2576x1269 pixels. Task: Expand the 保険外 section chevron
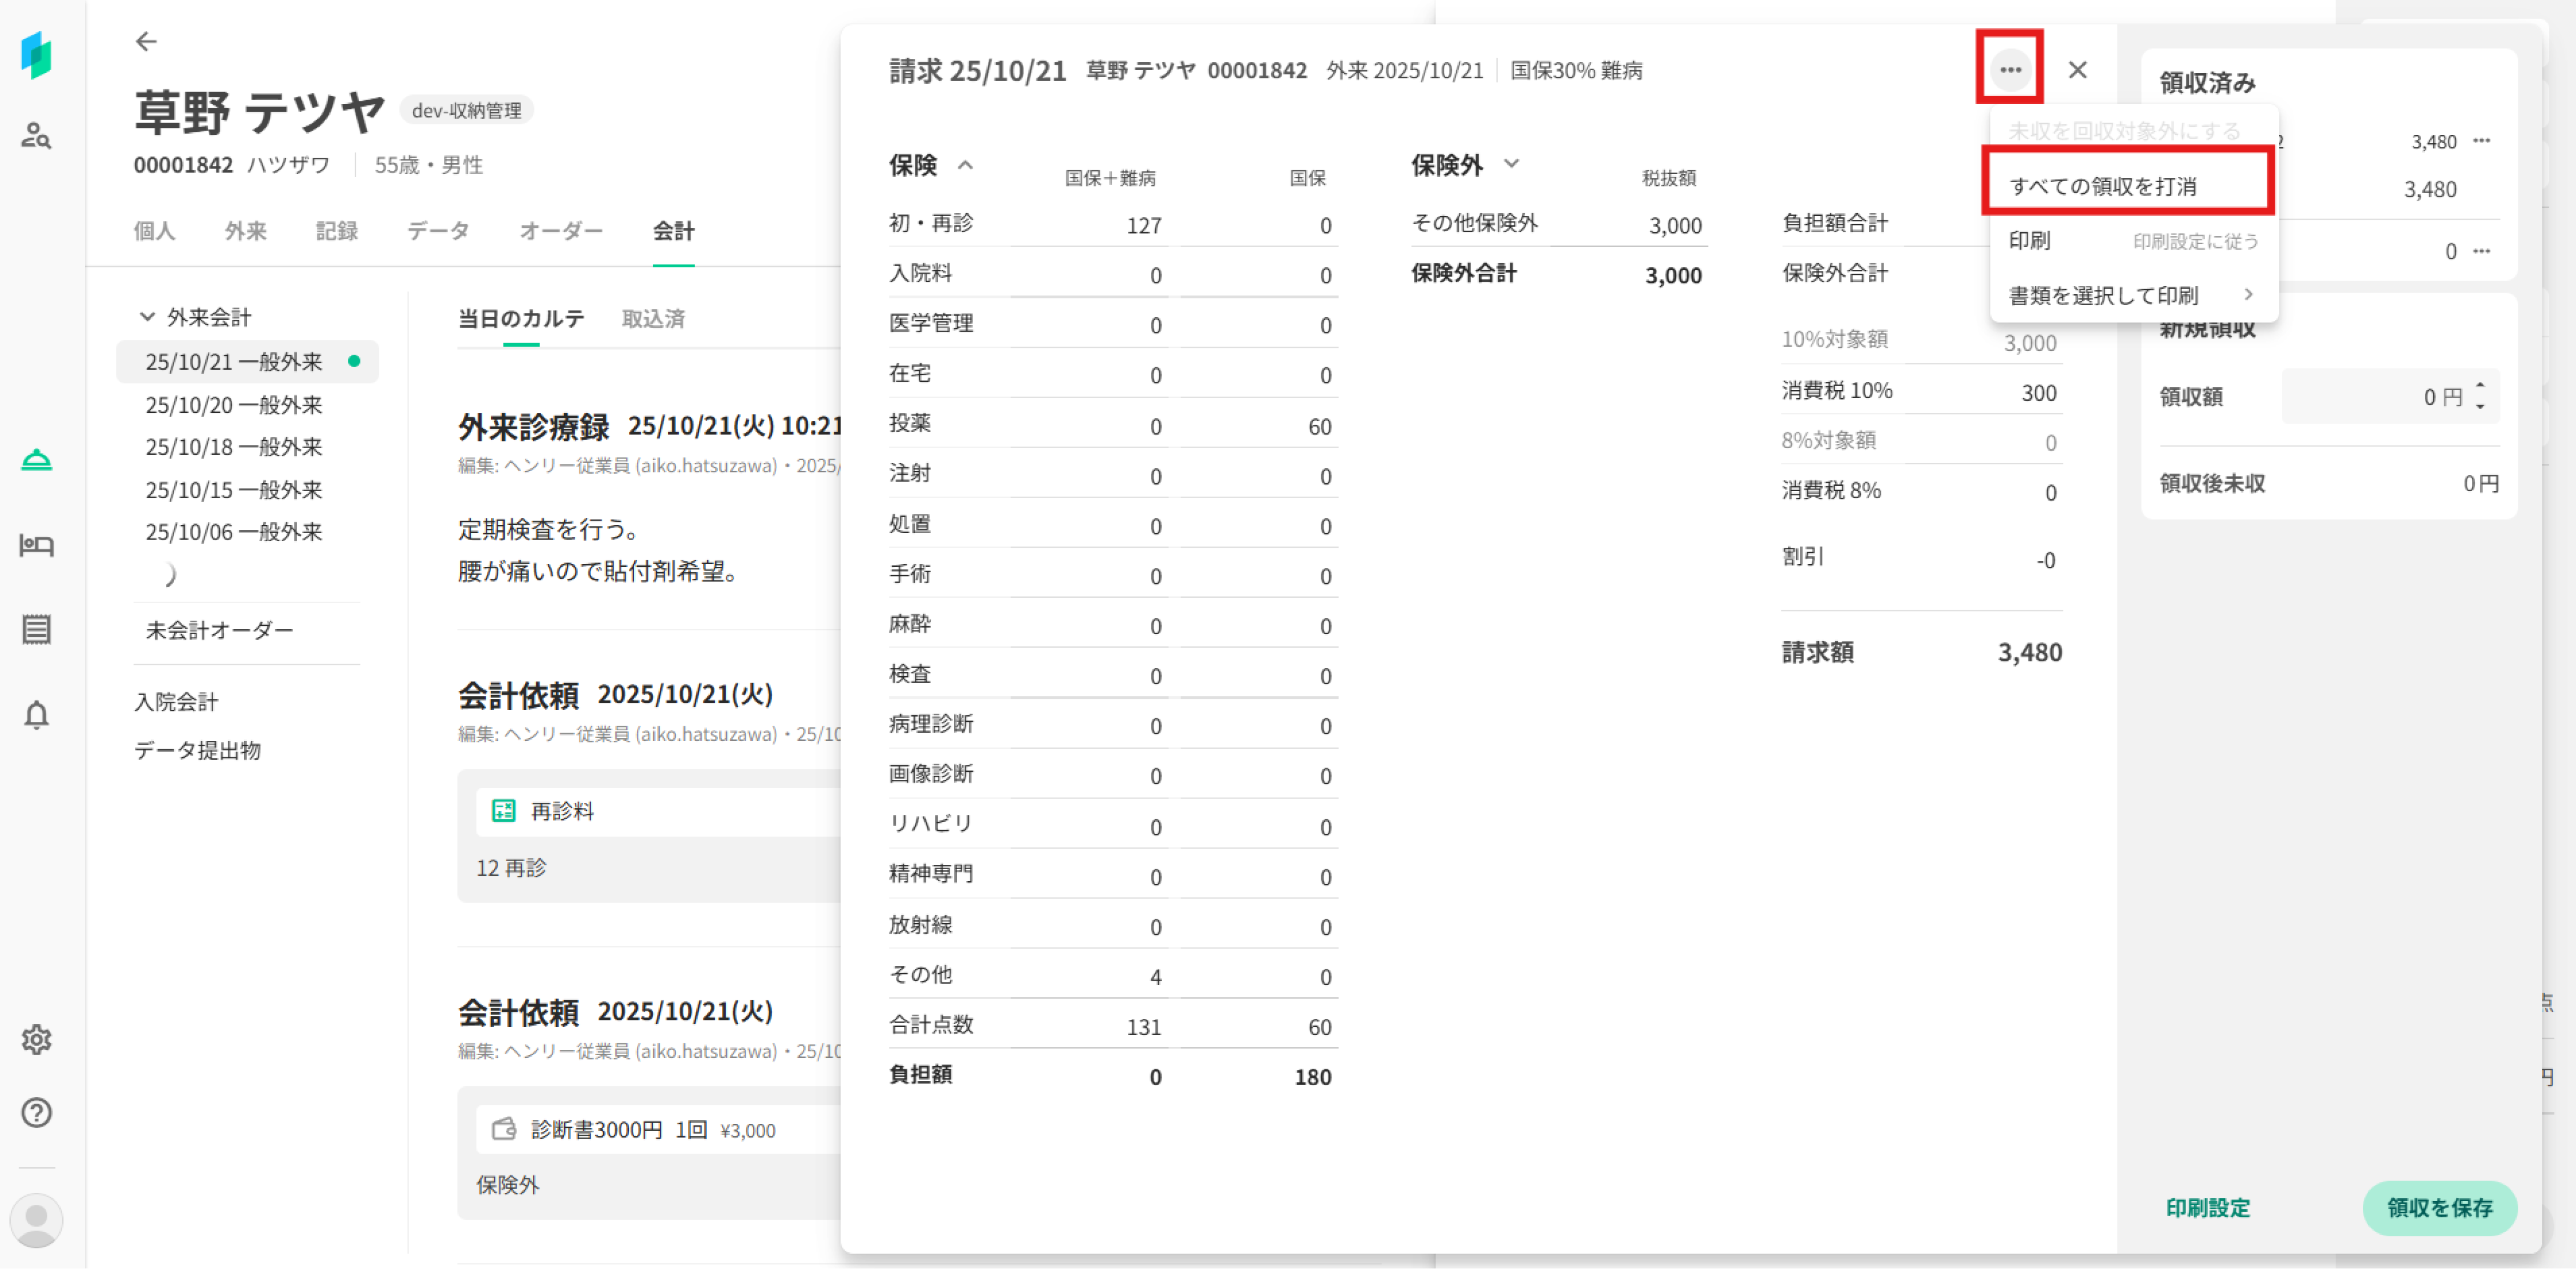[x=1511, y=164]
